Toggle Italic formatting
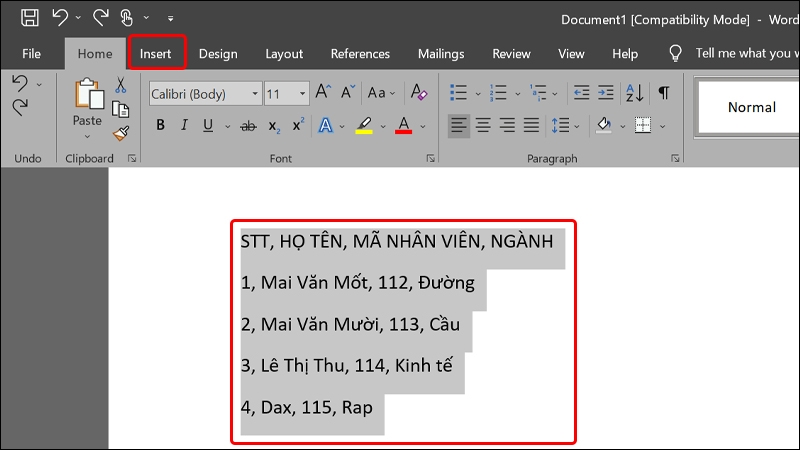800x450 pixels. 184,125
